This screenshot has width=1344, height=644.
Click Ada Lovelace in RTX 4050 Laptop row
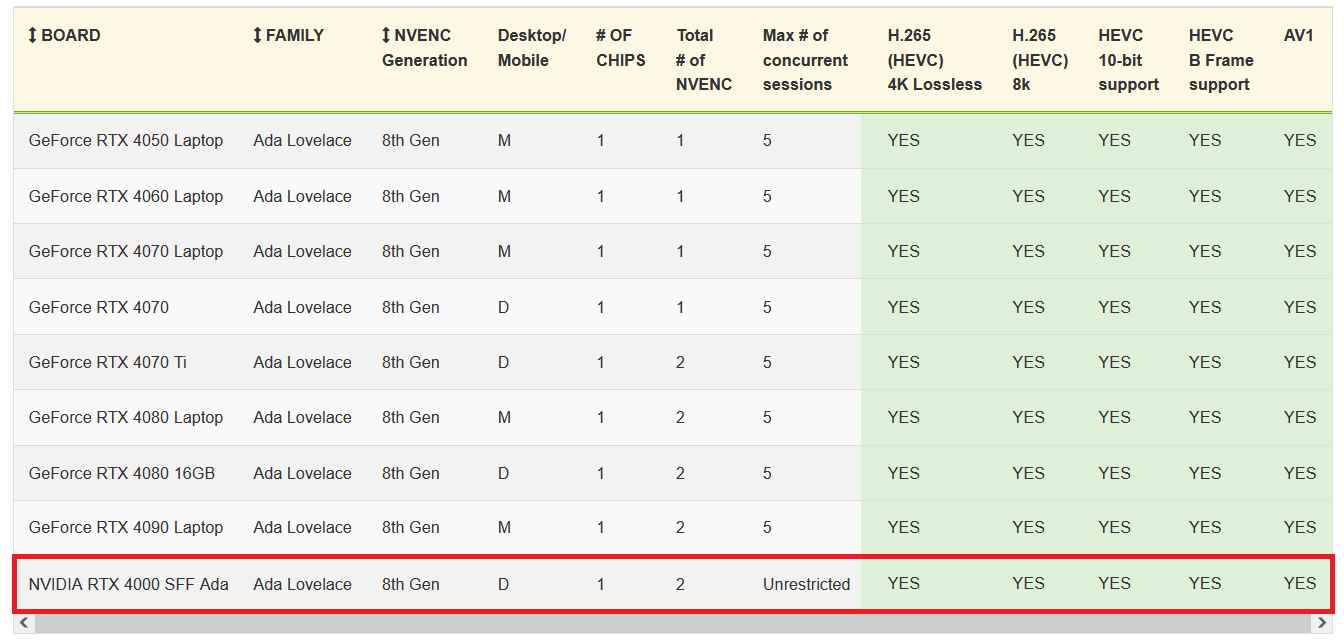303,141
